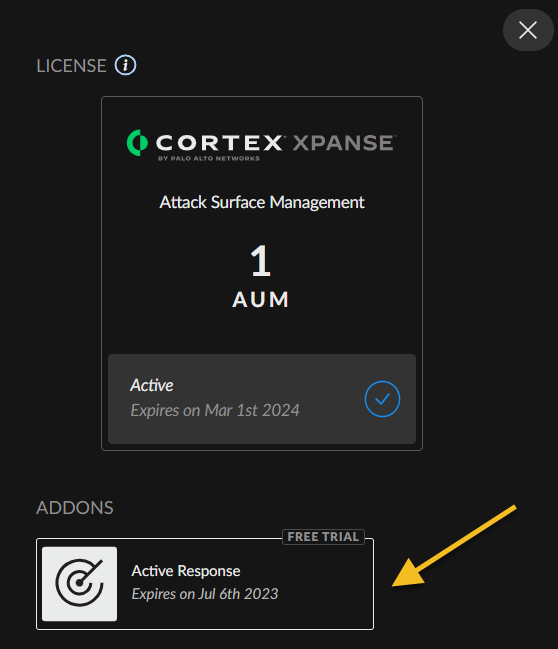This screenshot has width=558, height=649.
Task: Select the Active Response addon card
Action: tap(205, 584)
